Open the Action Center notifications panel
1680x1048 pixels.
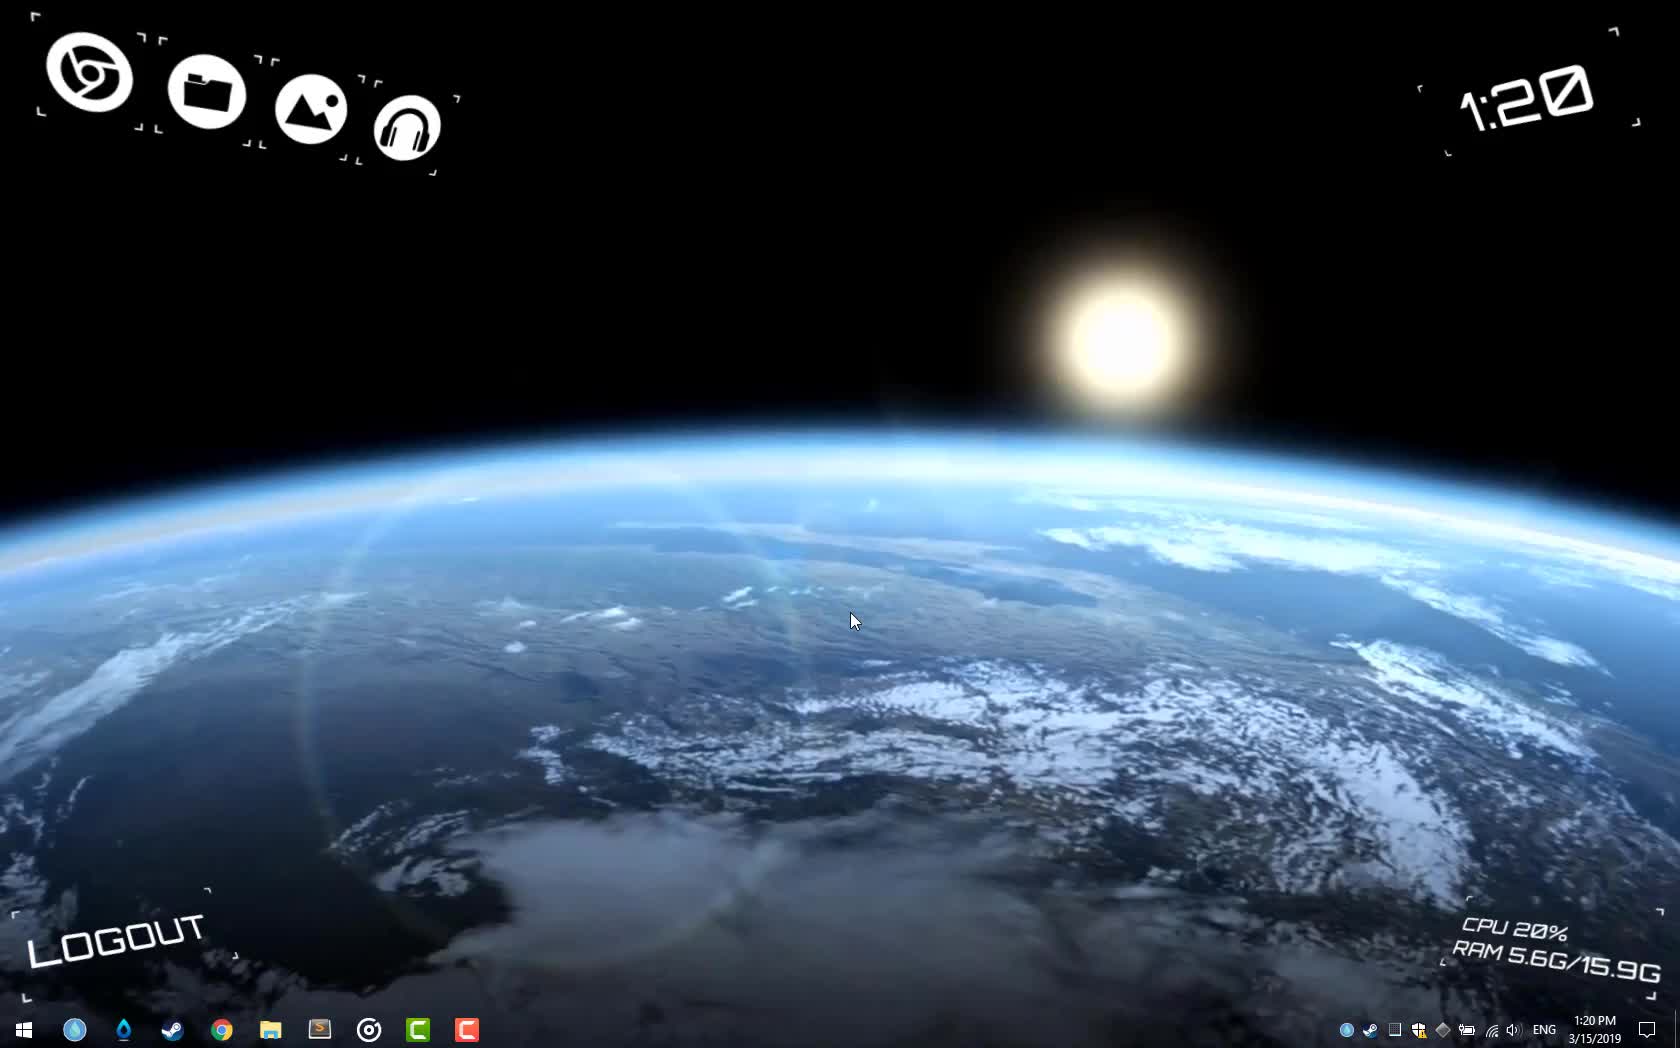(x=1647, y=1030)
